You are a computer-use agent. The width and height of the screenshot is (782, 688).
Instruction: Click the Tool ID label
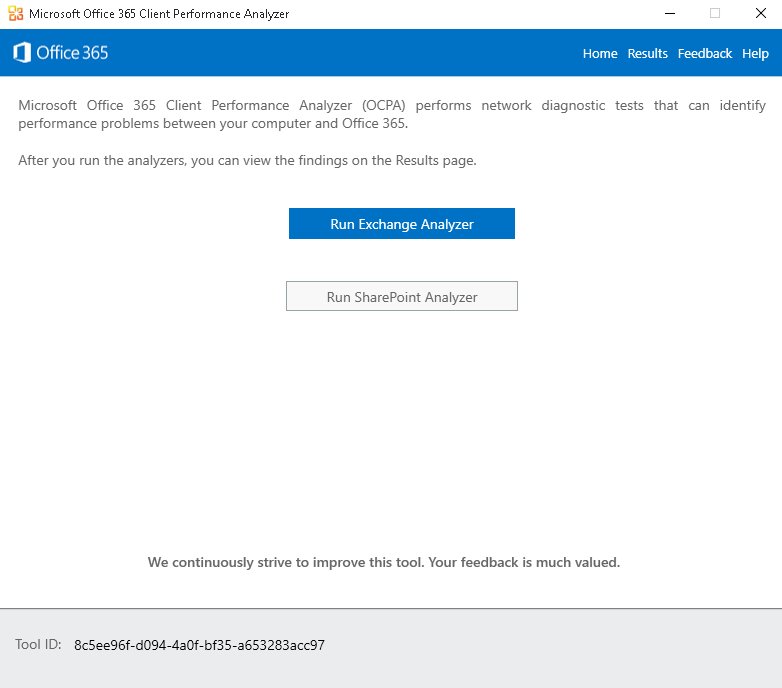(38, 644)
